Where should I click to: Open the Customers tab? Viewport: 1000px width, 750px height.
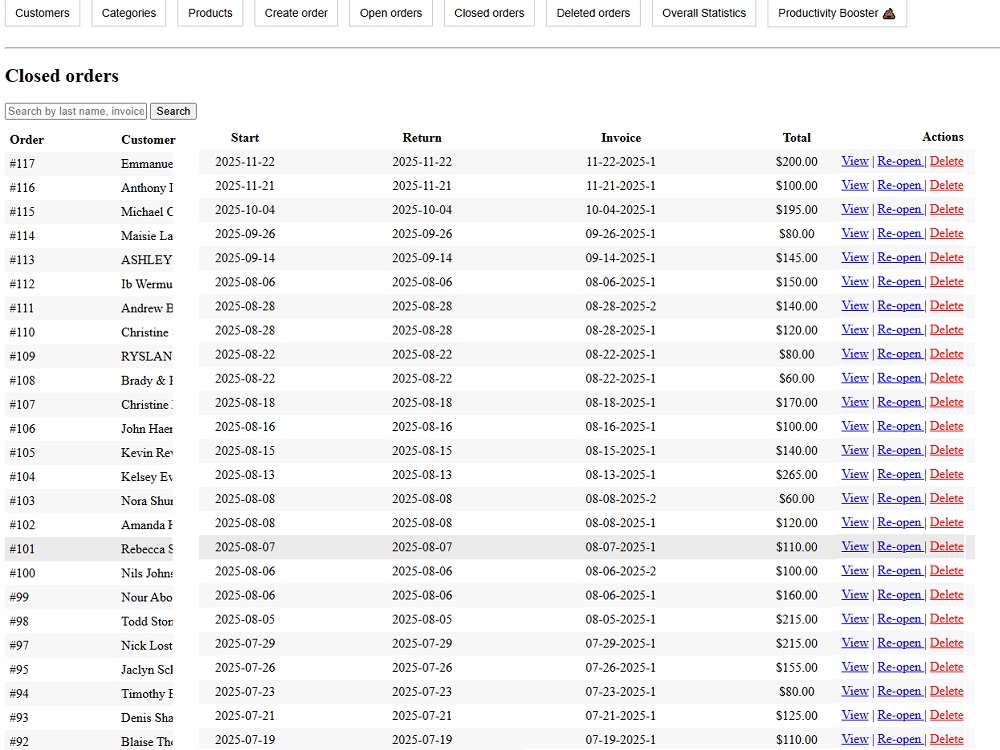point(42,13)
